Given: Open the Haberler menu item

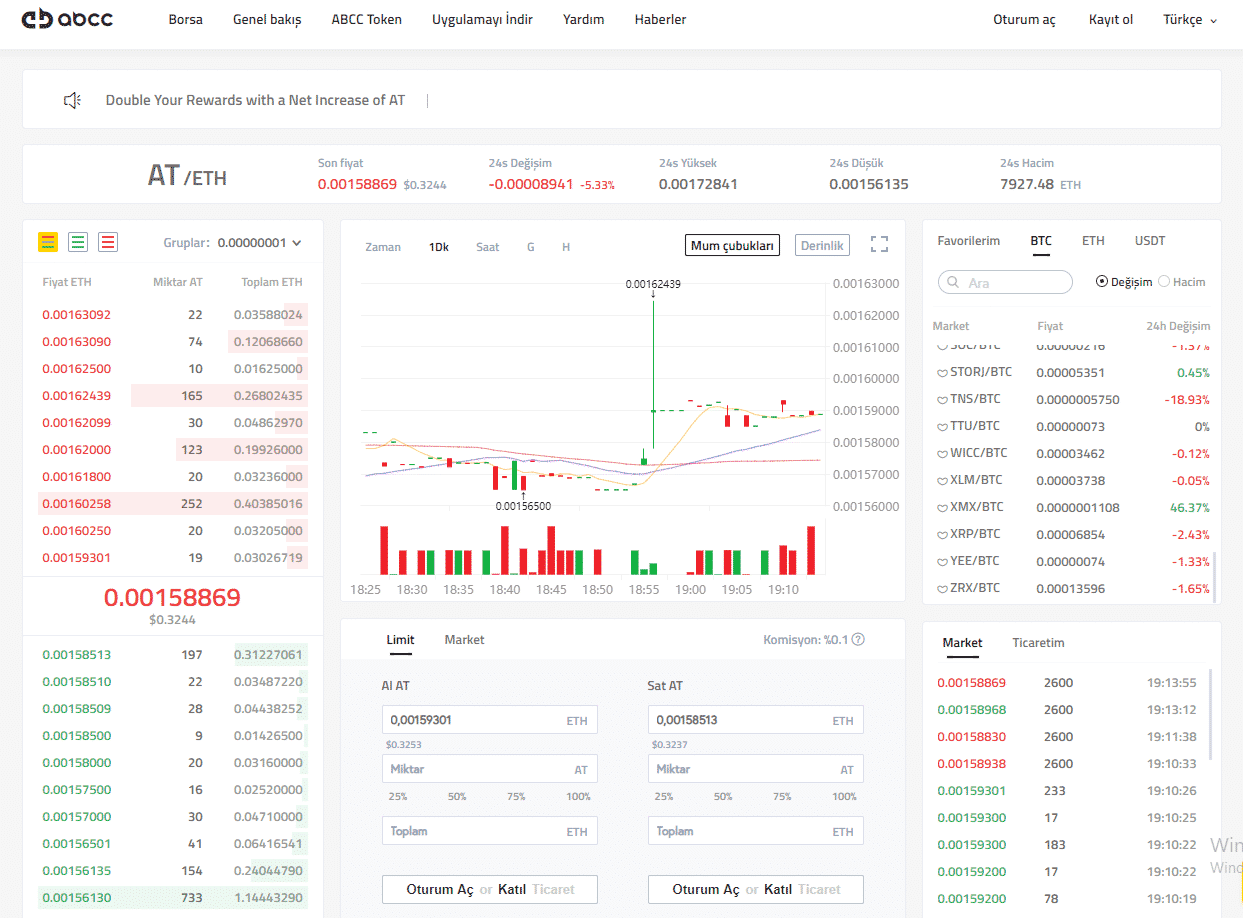Looking at the screenshot, I should click(660, 19).
